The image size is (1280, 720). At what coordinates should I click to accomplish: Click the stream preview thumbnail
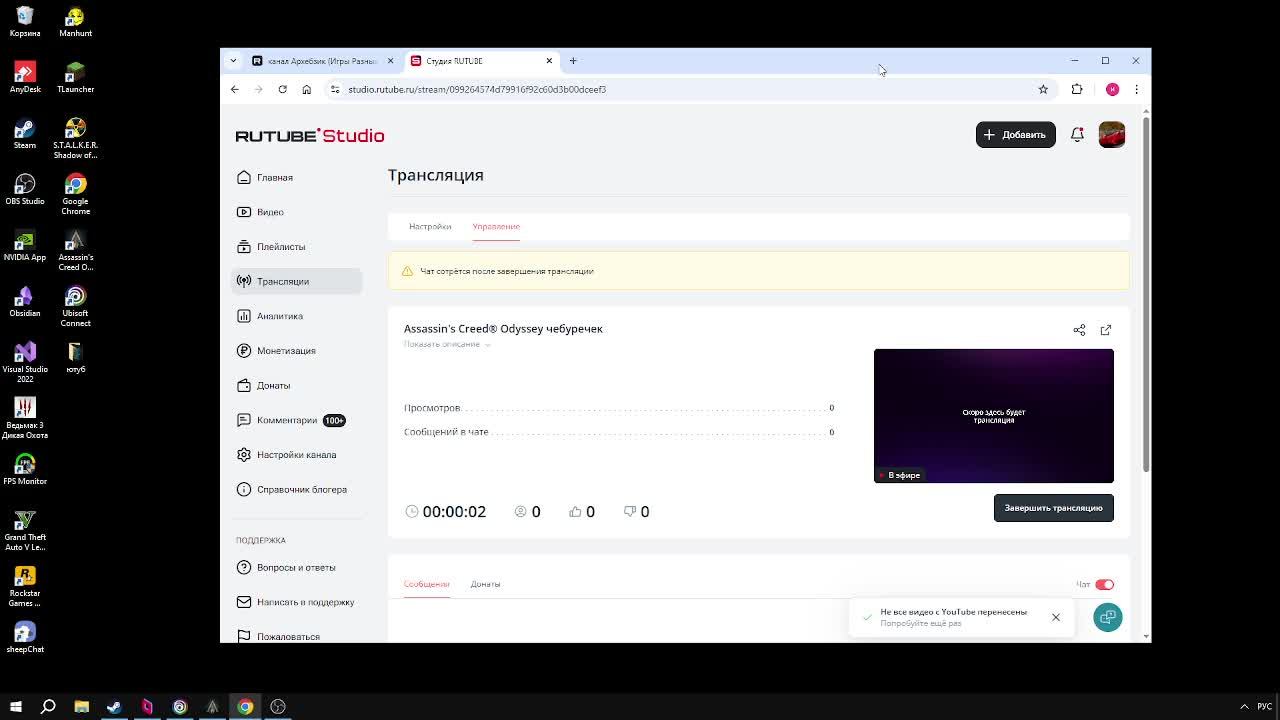(x=993, y=415)
